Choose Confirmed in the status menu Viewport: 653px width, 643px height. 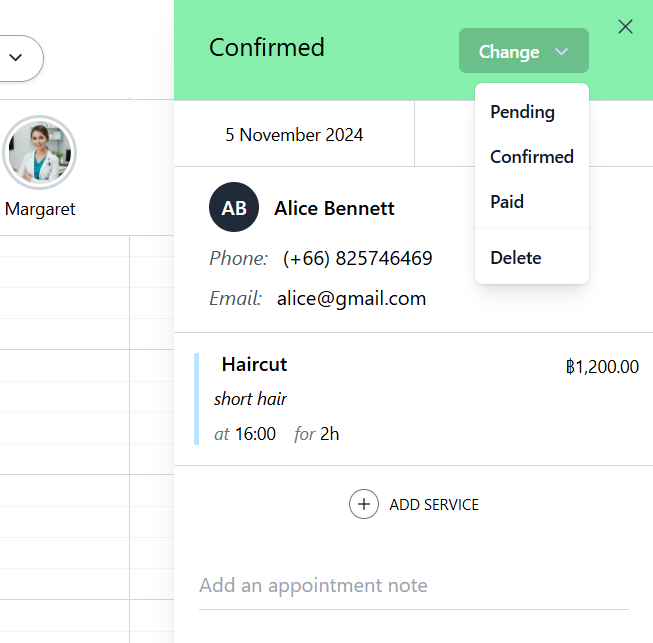531,157
